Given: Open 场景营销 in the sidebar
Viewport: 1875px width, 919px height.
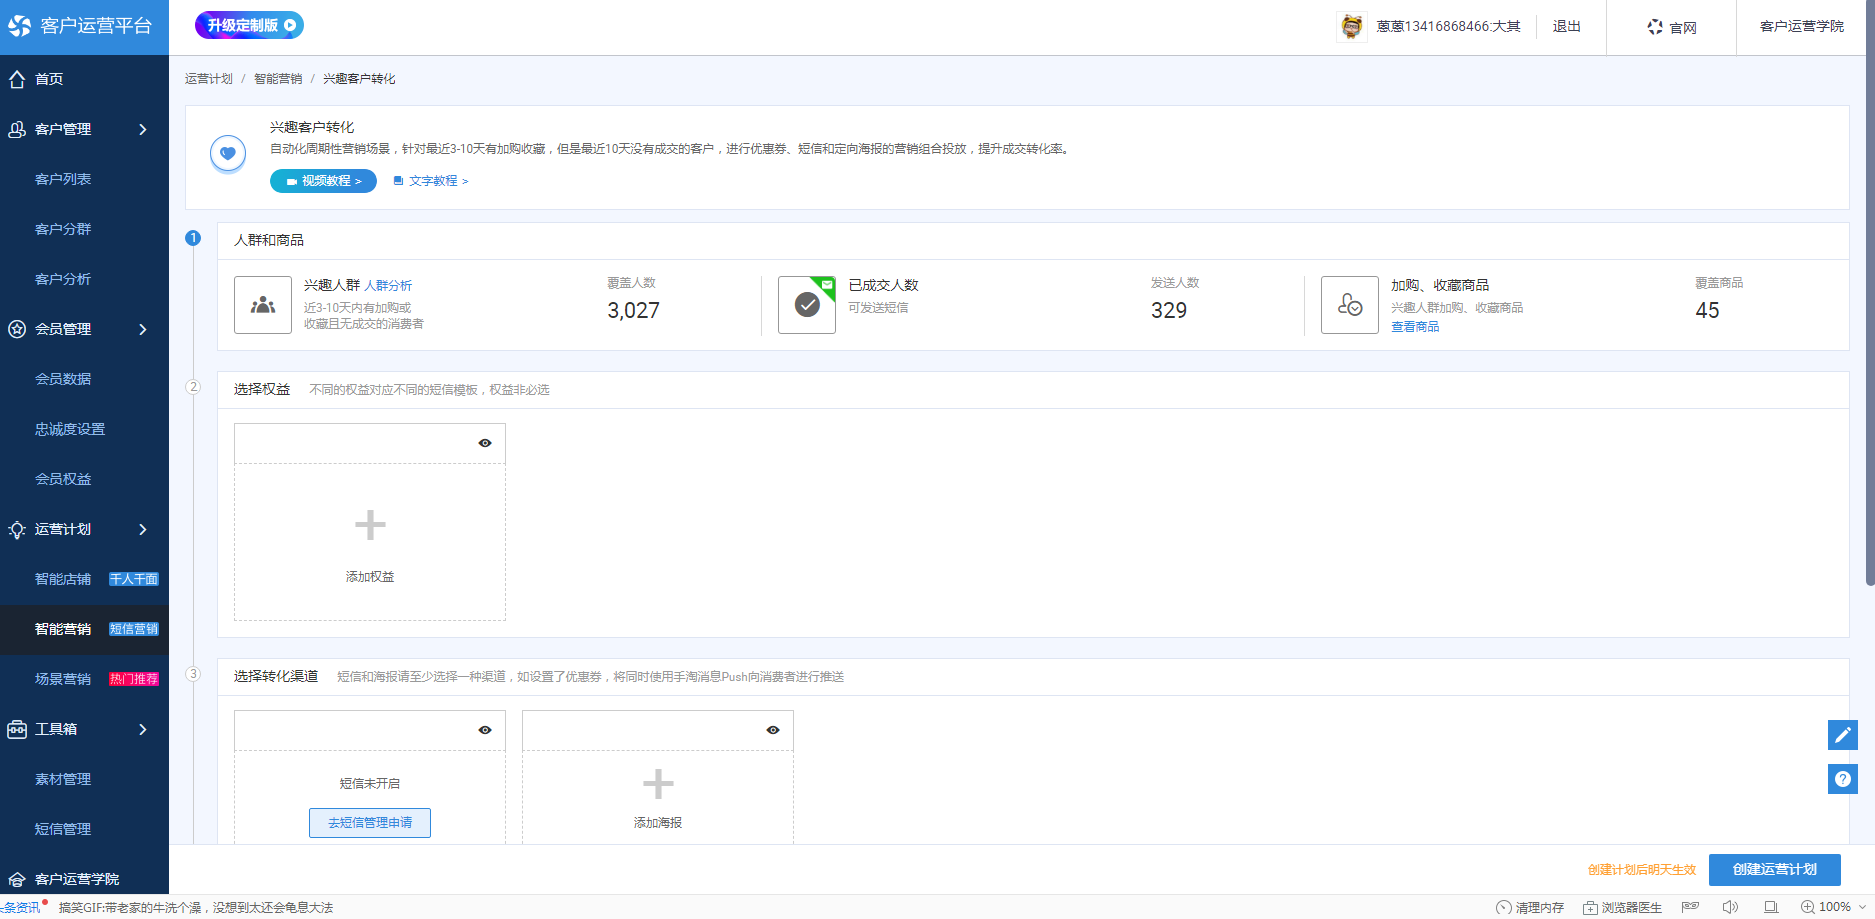Looking at the screenshot, I should click(x=63, y=679).
